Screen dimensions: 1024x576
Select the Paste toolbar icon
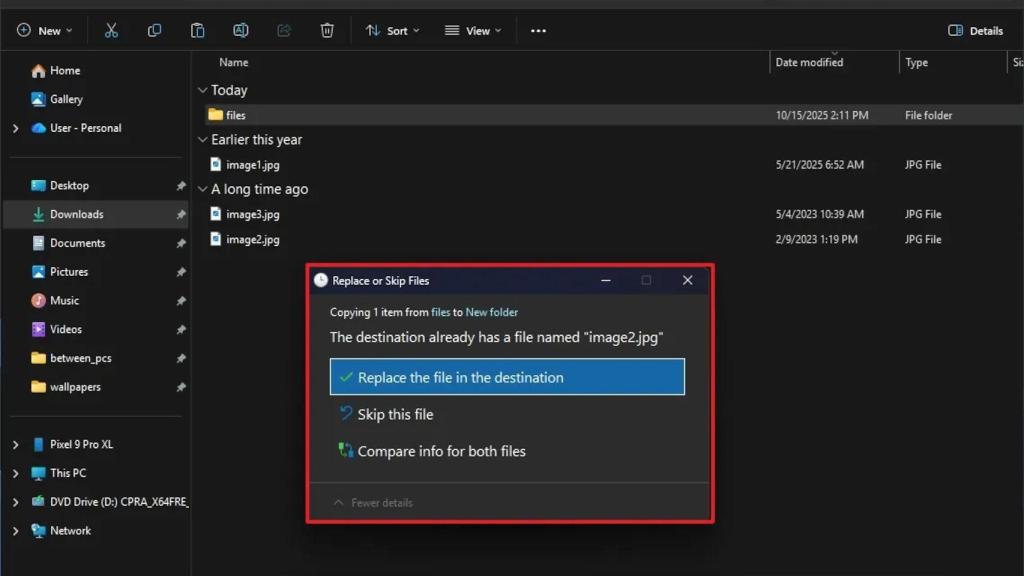(x=197, y=30)
